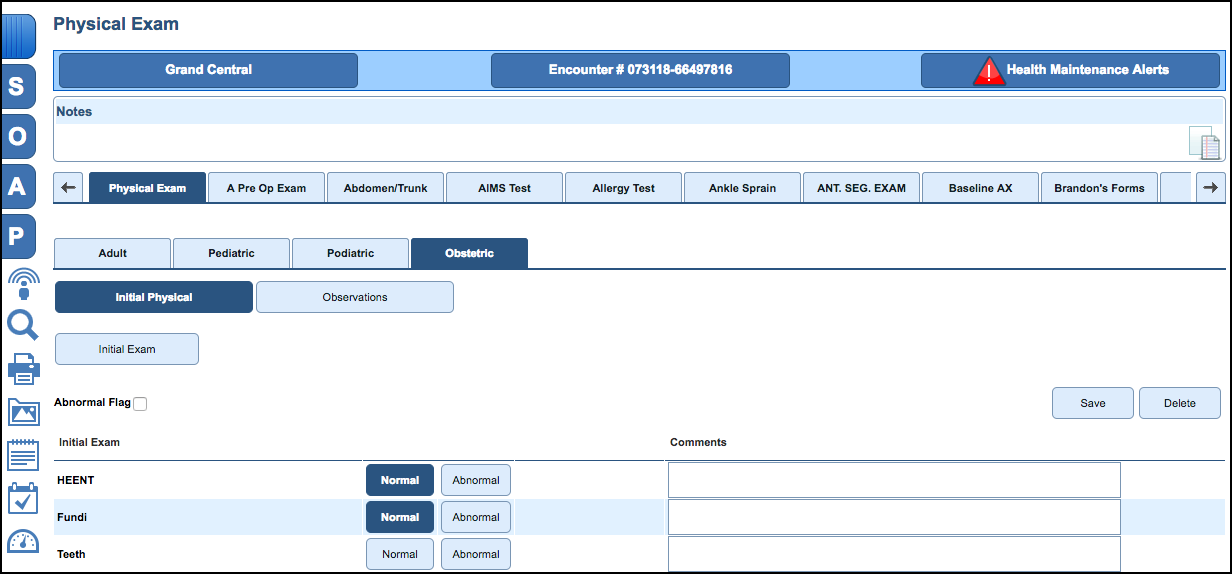1232x574 pixels.
Task: Set Teeth exam to Normal
Action: click(x=400, y=554)
